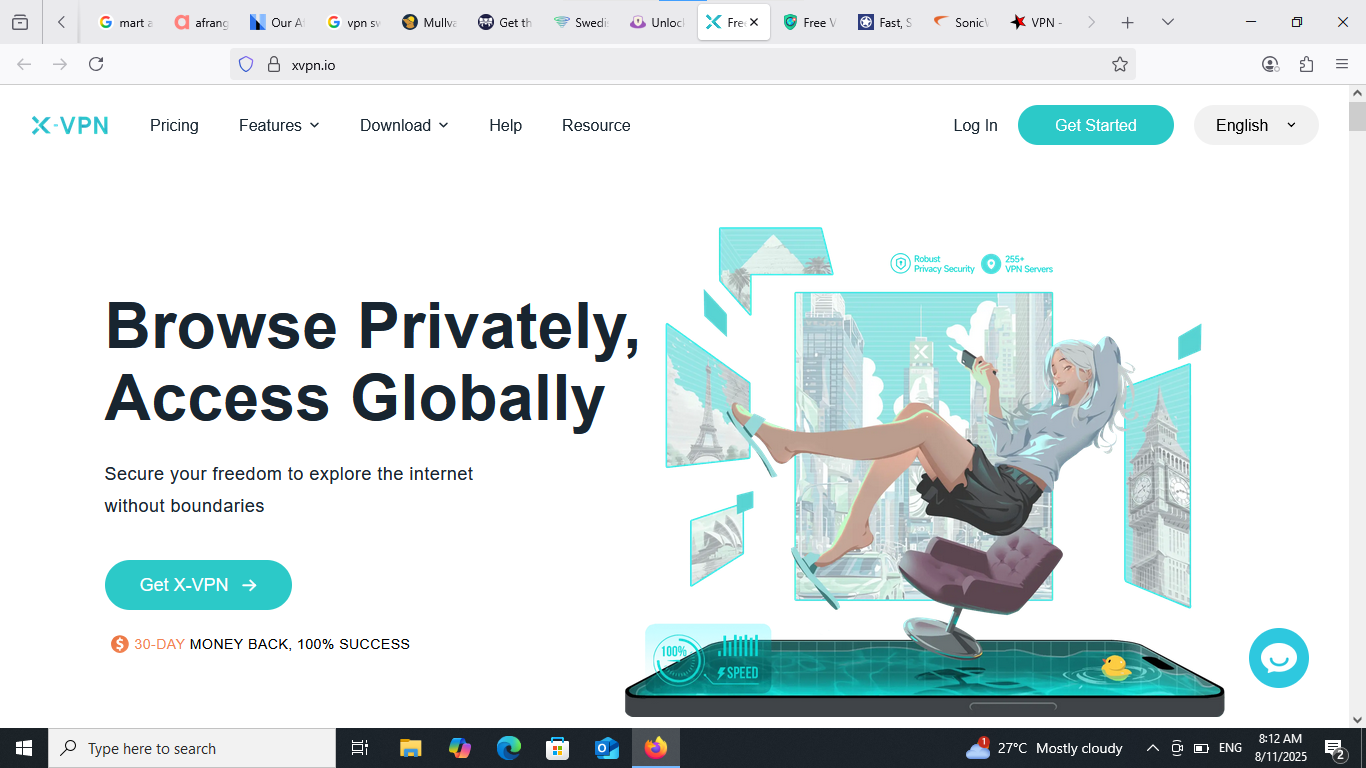Click the Robust Privacy Security shield badge
This screenshot has width=1366, height=768.
click(932, 264)
